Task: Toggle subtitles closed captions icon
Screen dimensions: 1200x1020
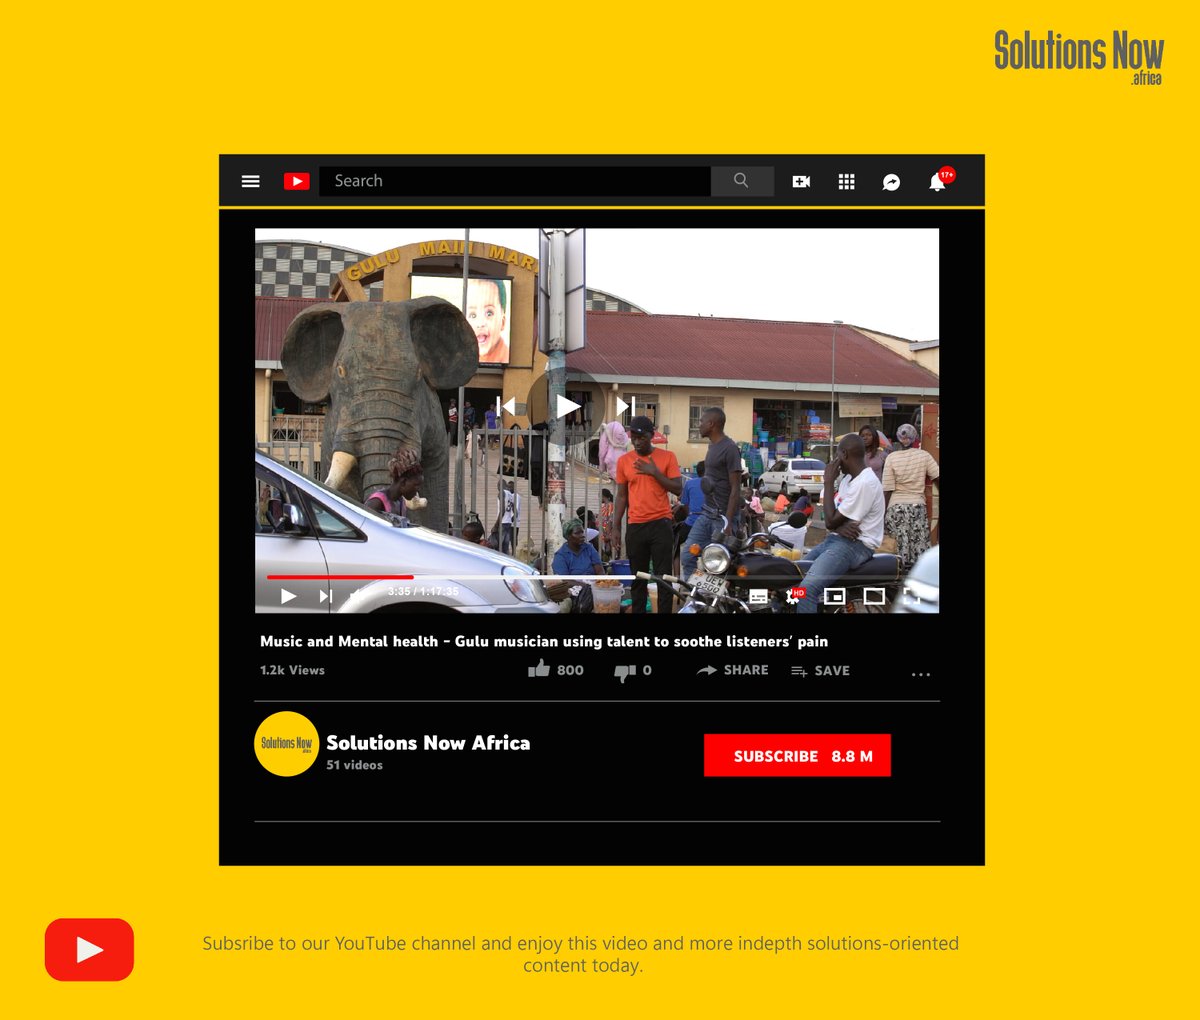Action: click(759, 597)
